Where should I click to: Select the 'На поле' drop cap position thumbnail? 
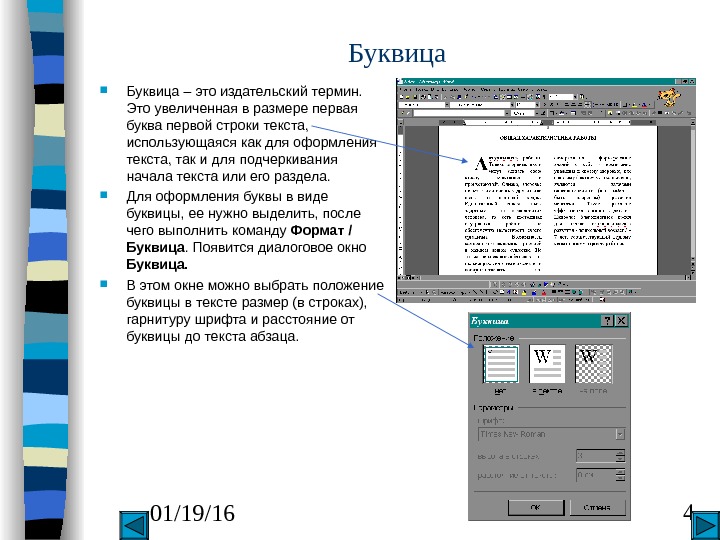(593, 365)
